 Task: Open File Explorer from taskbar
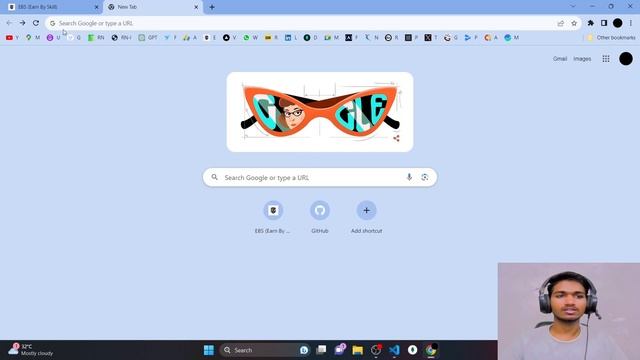tap(358, 350)
